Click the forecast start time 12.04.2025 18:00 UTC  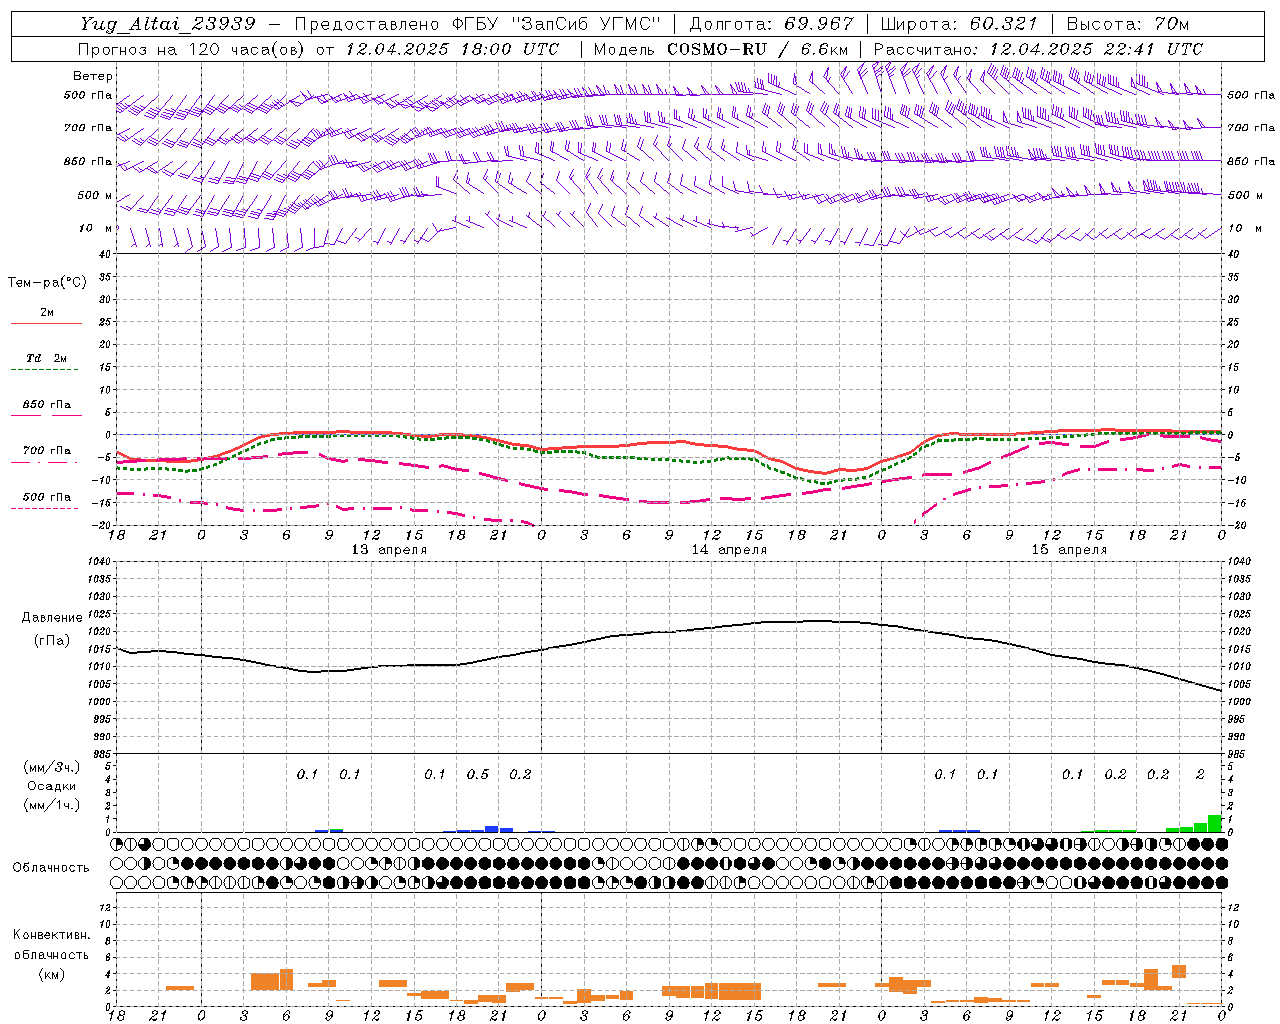pos(452,49)
